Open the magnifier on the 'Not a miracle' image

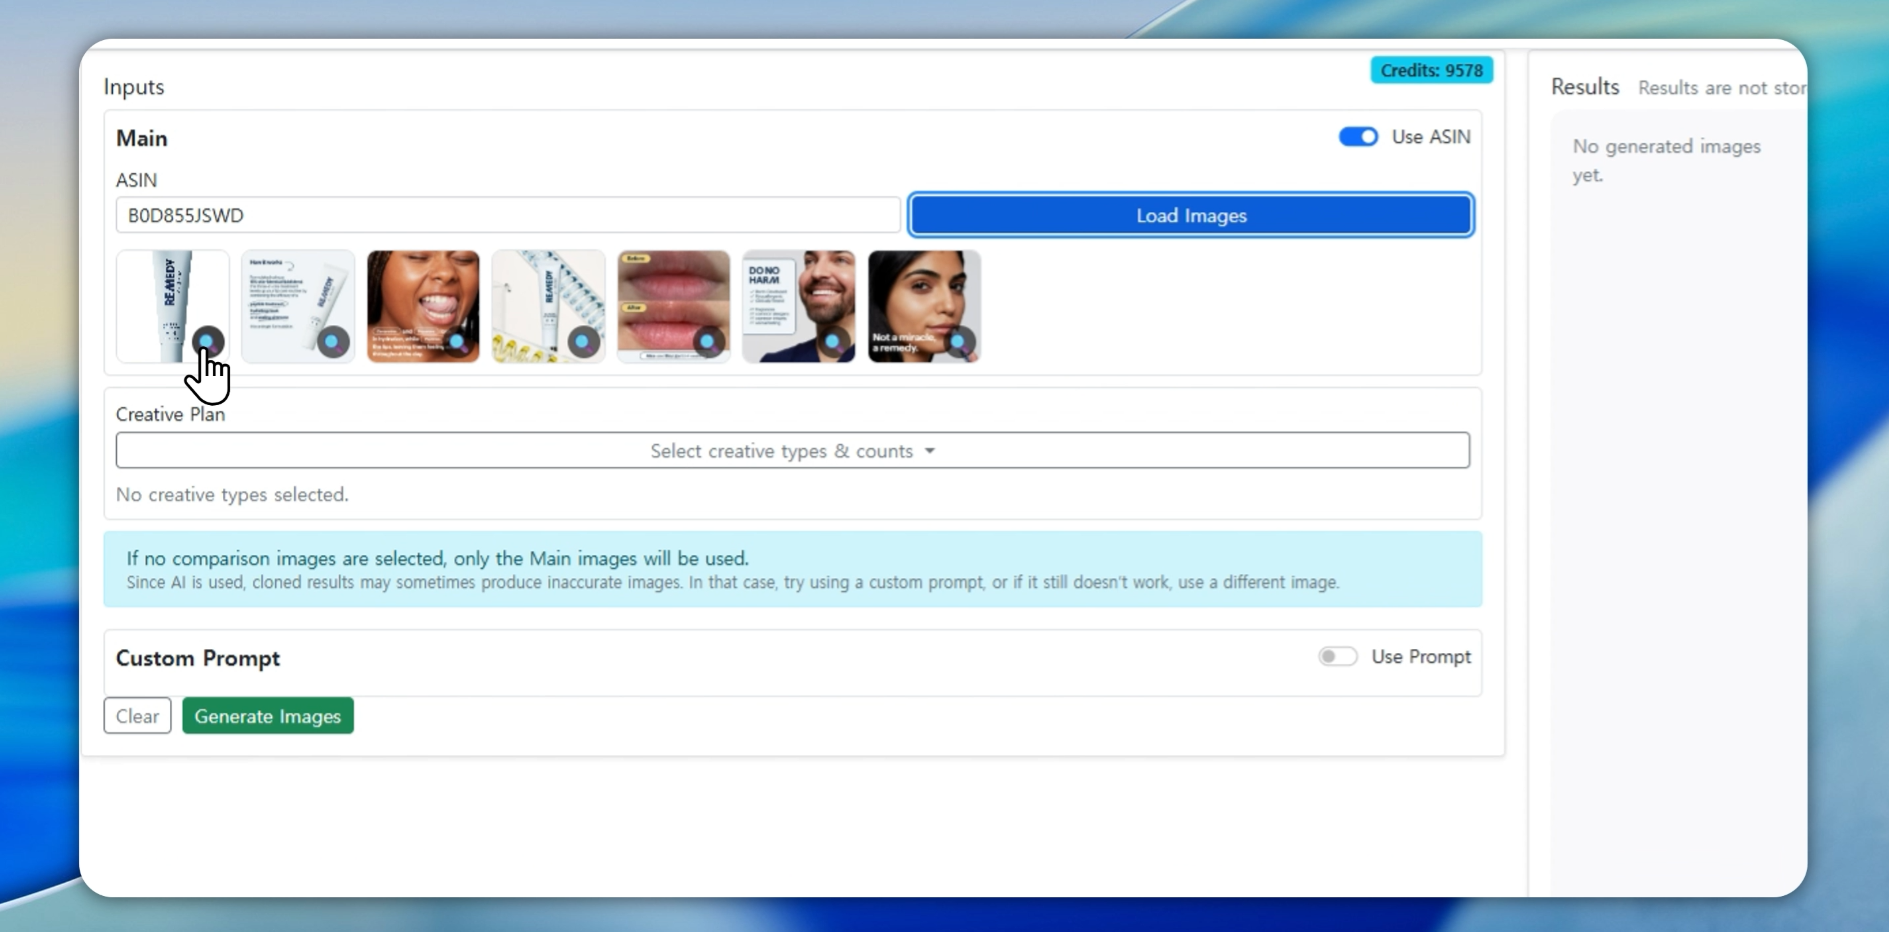(x=958, y=342)
